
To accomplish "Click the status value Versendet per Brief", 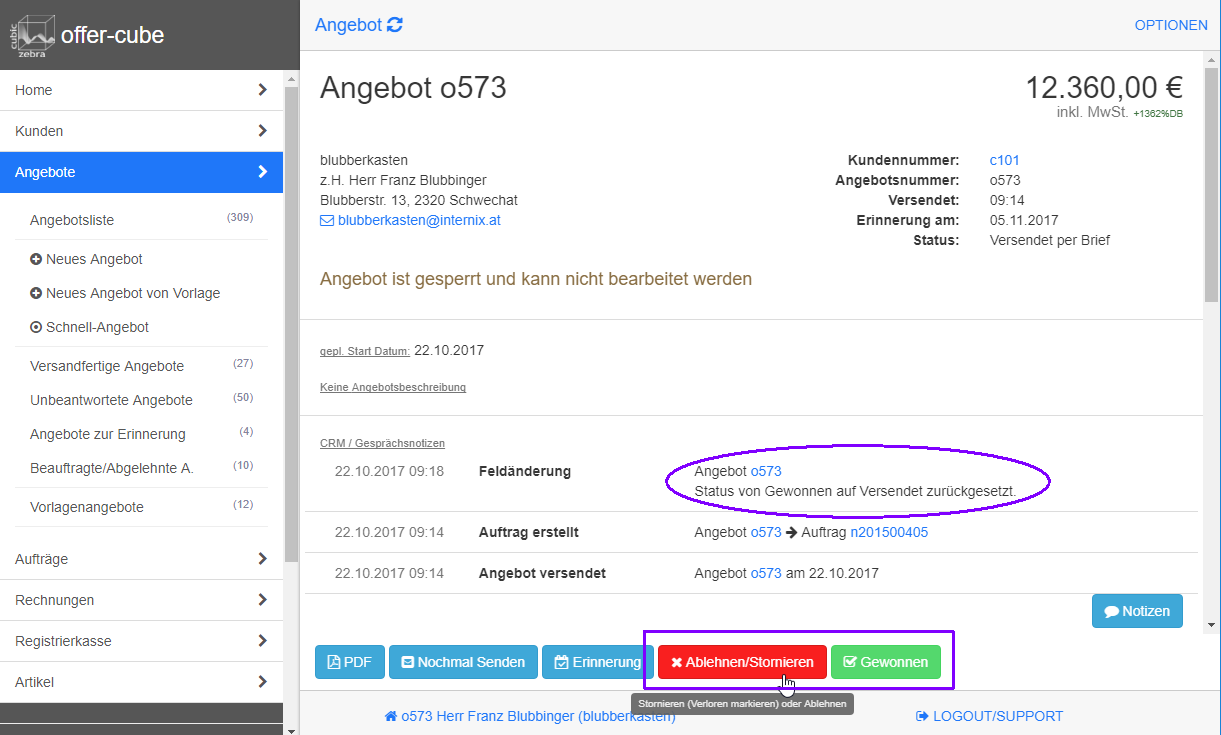I will click(x=1049, y=240).
